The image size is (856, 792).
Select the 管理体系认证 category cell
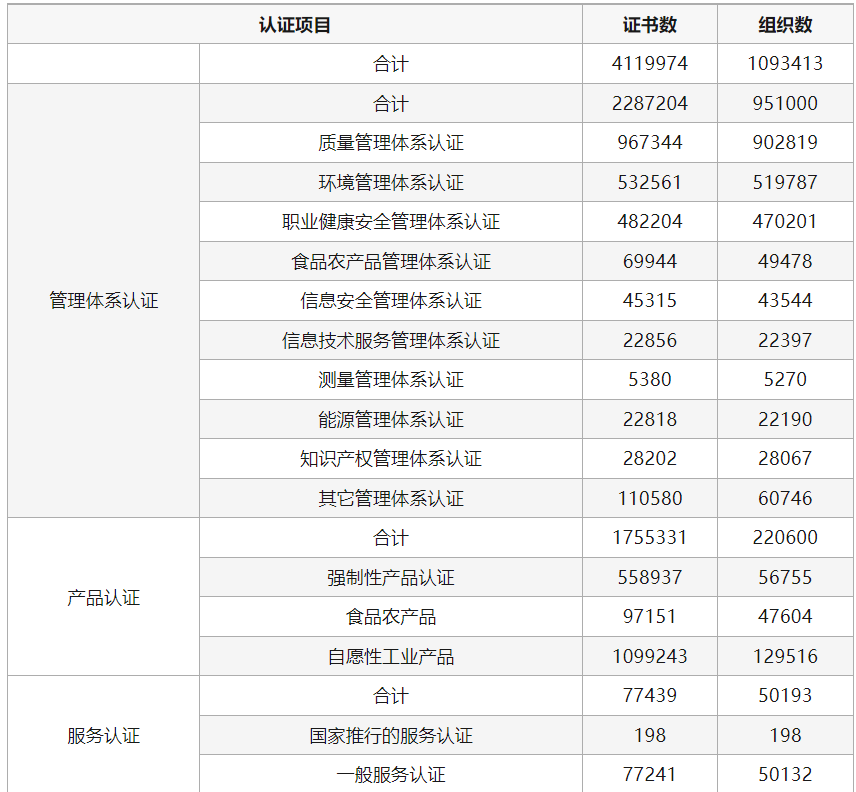[x=104, y=301]
